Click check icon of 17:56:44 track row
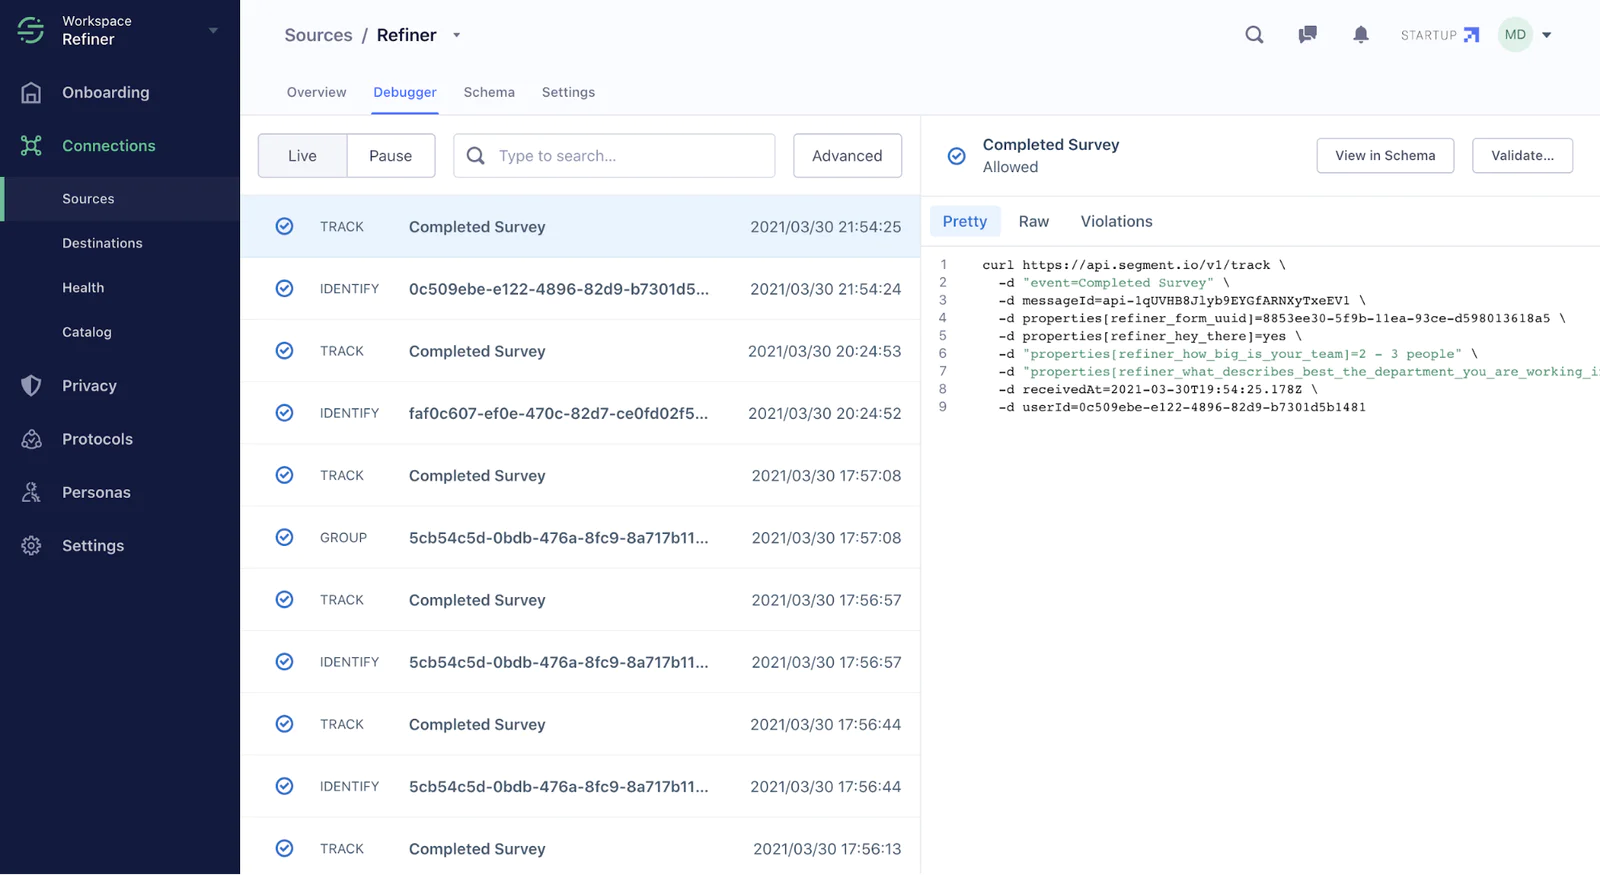 point(284,724)
